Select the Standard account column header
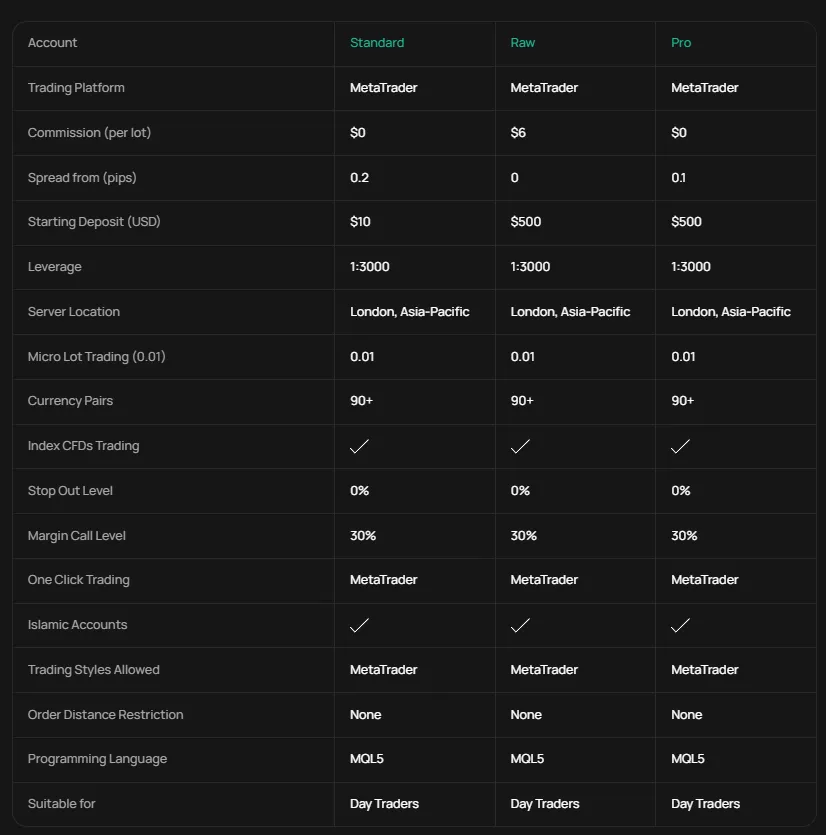Image resolution: width=826 pixels, height=835 pixels. point(377,43)
